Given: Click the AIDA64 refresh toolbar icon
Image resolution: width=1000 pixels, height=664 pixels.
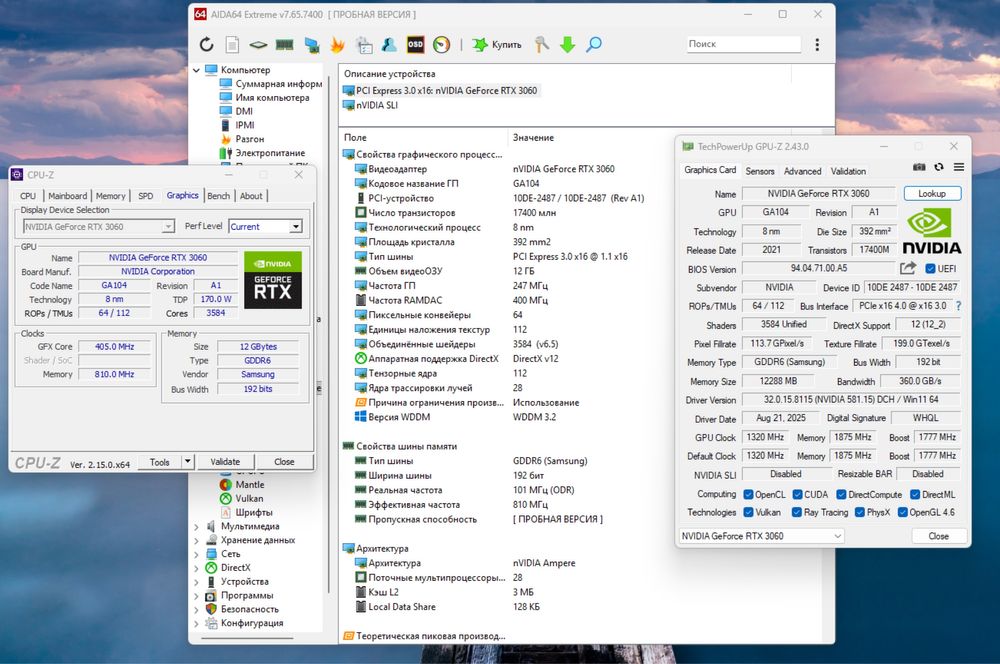Looking at the screenshot, I should click(x=207, y=44).
